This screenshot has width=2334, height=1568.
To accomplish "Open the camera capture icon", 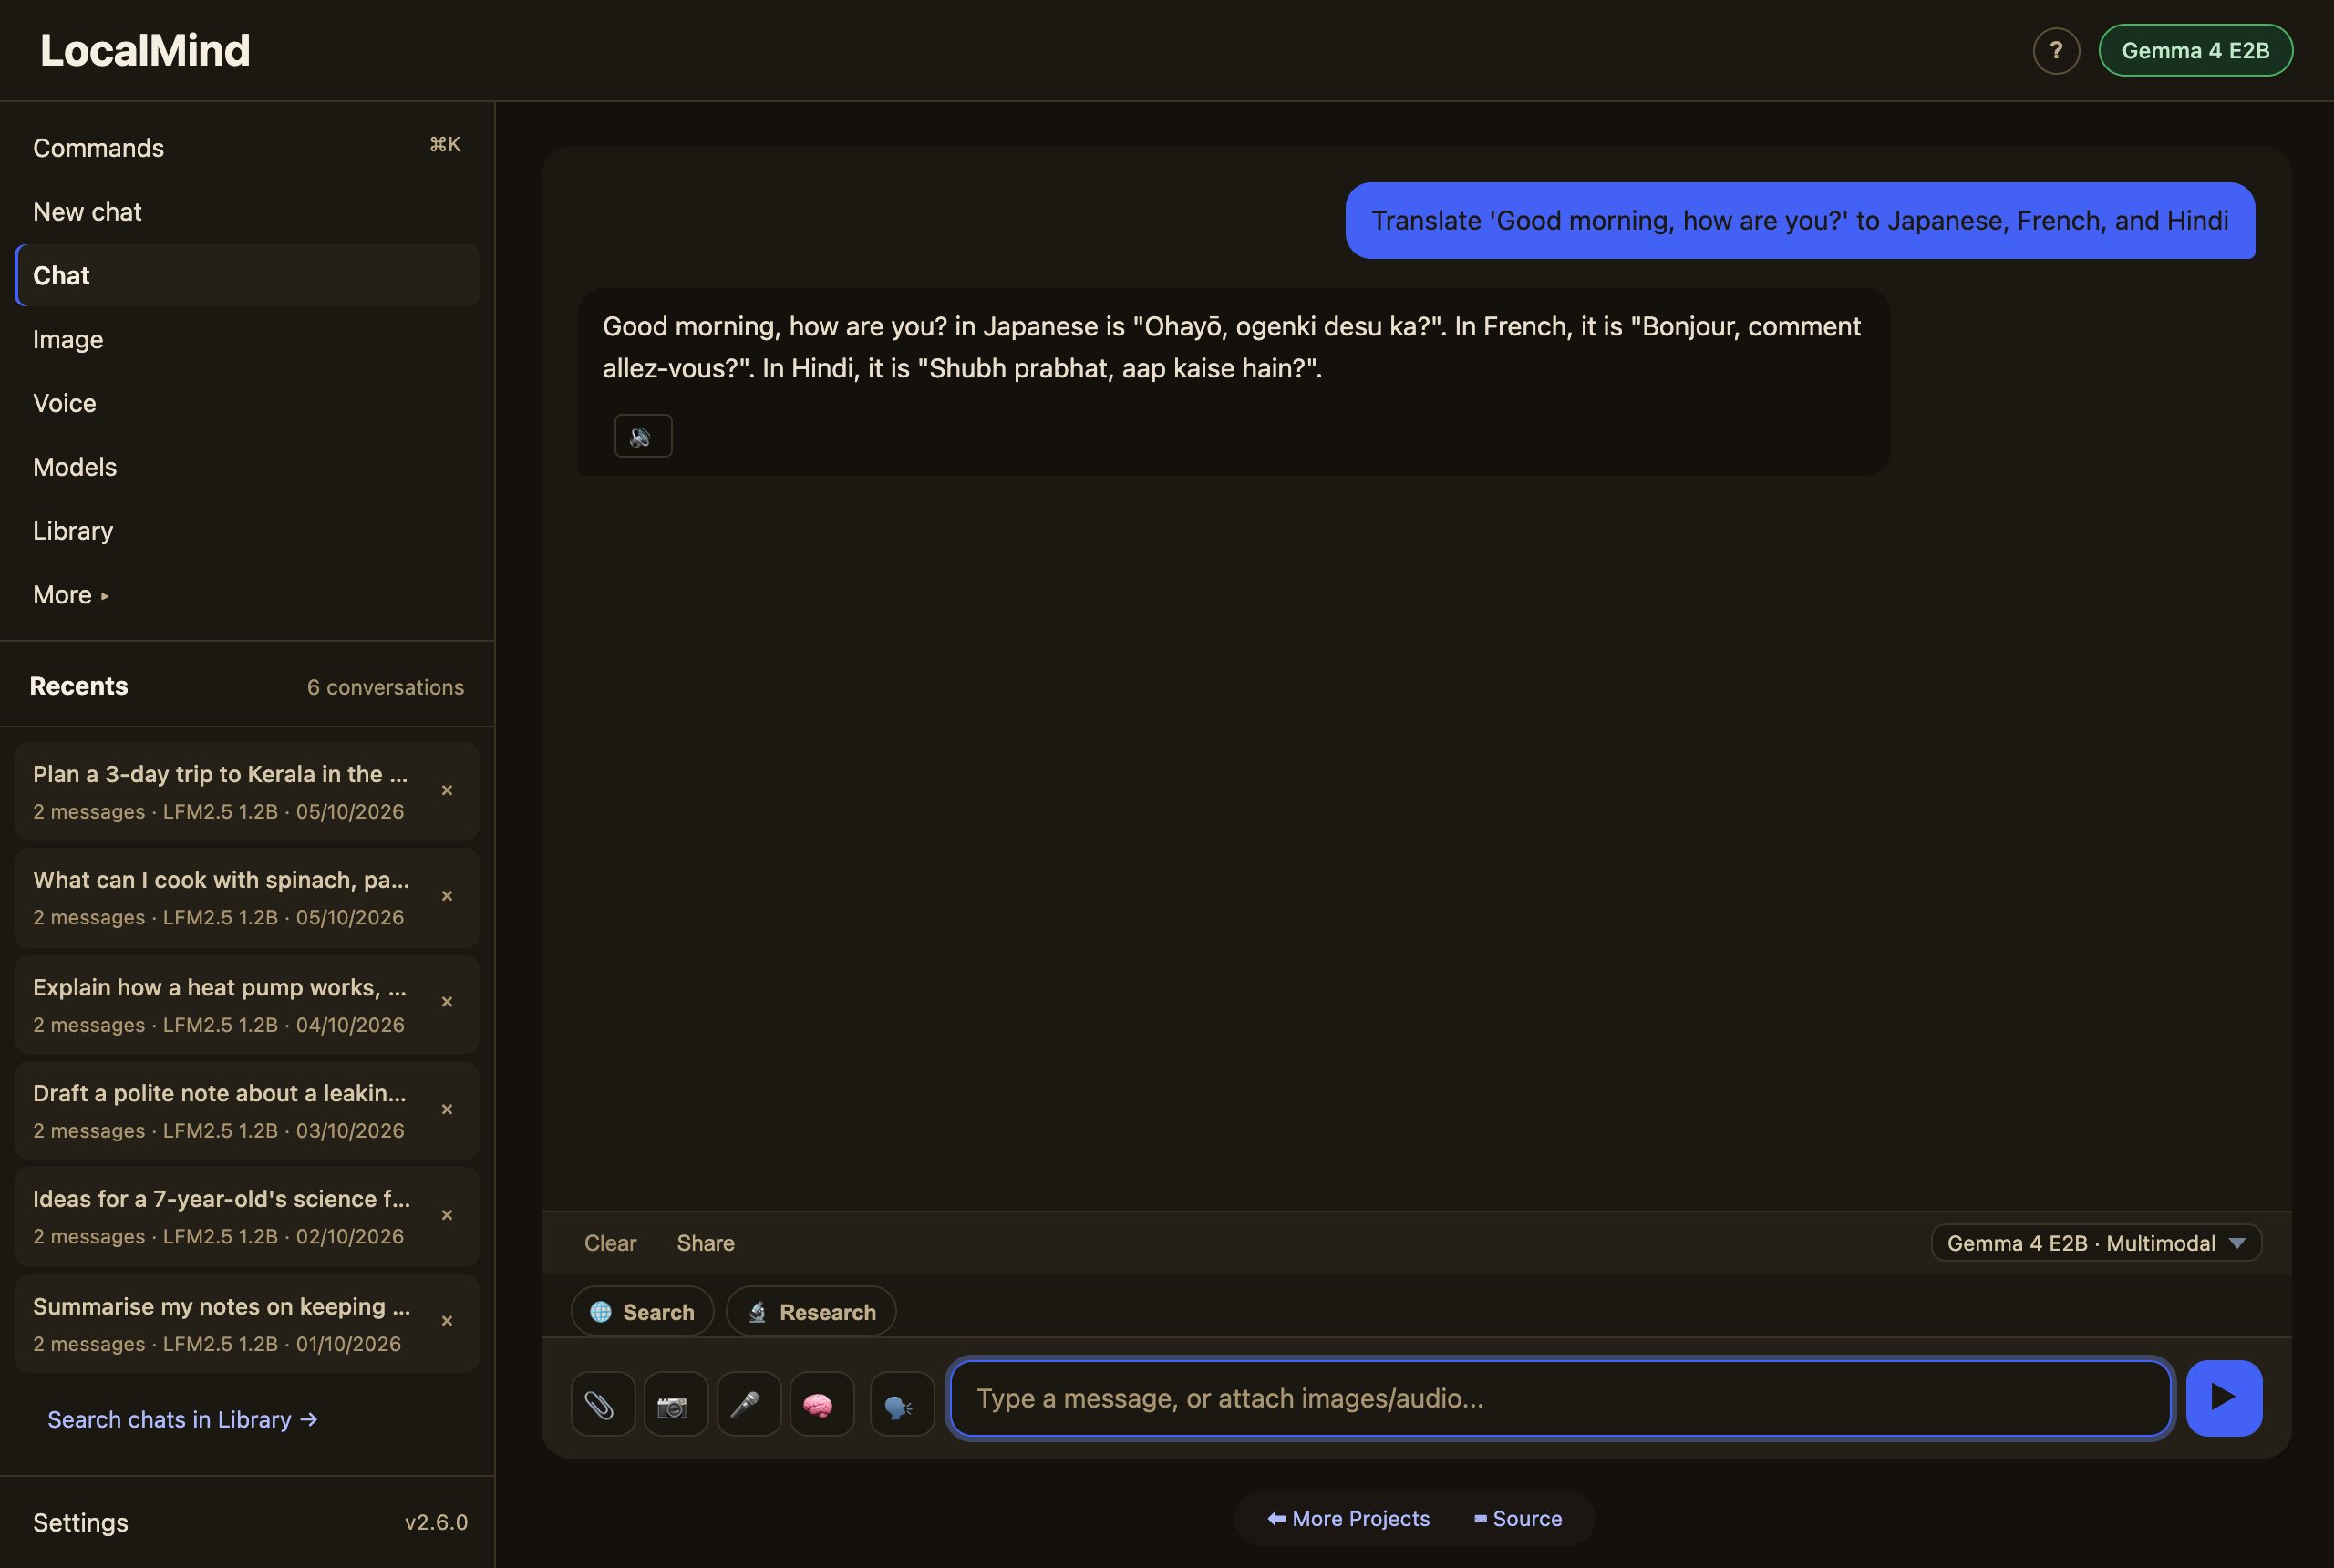I will pos(675,1404).
